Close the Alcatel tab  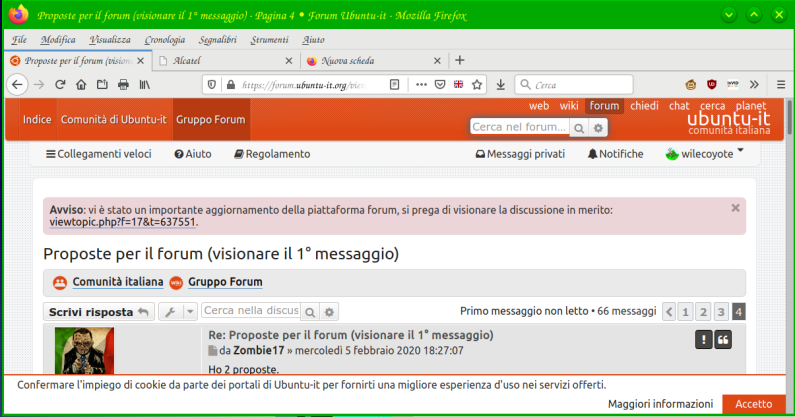click(x=289, y=61)
